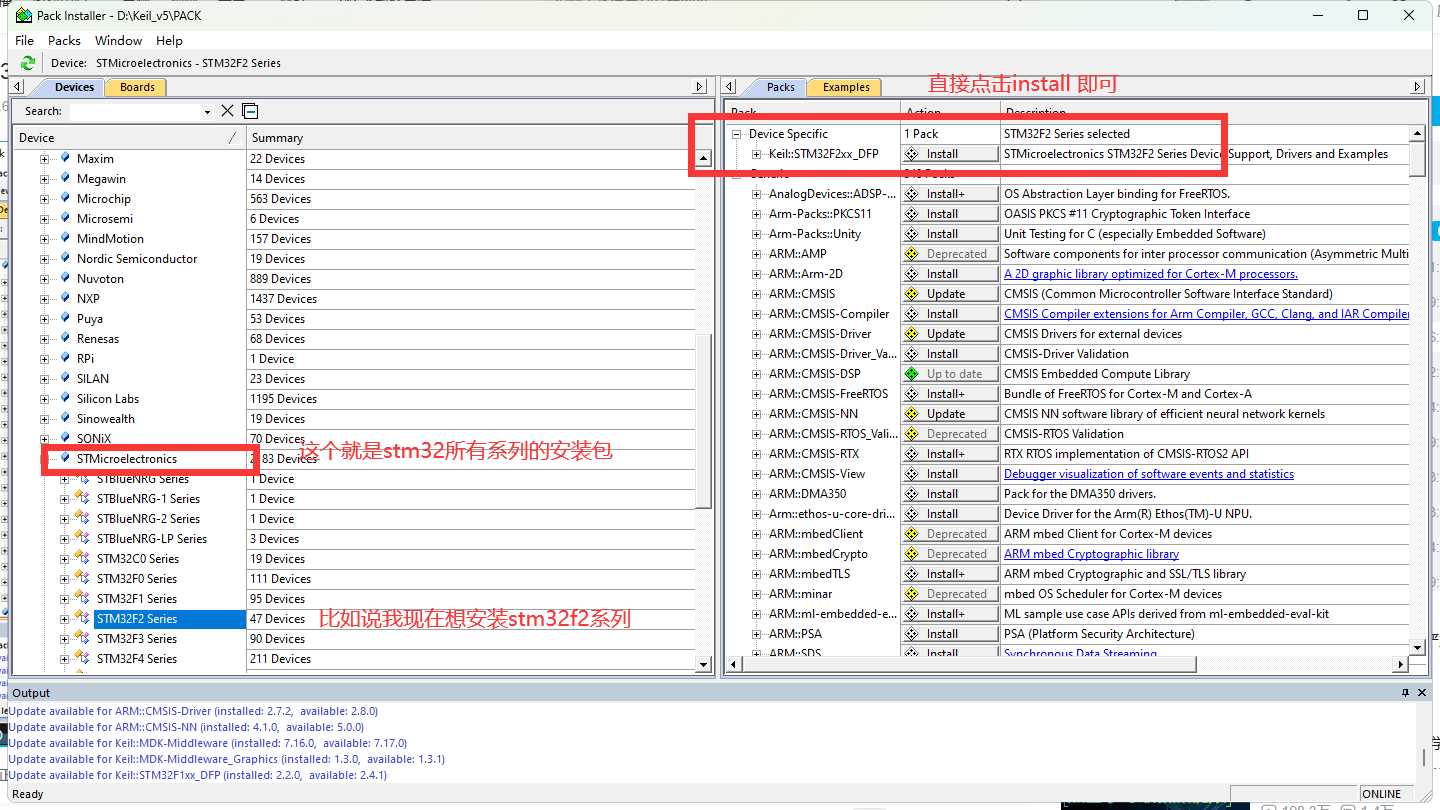Expand the Silicon Labs vendor node
Viewport: 1440px width, 810px height.
click(45, 398)
